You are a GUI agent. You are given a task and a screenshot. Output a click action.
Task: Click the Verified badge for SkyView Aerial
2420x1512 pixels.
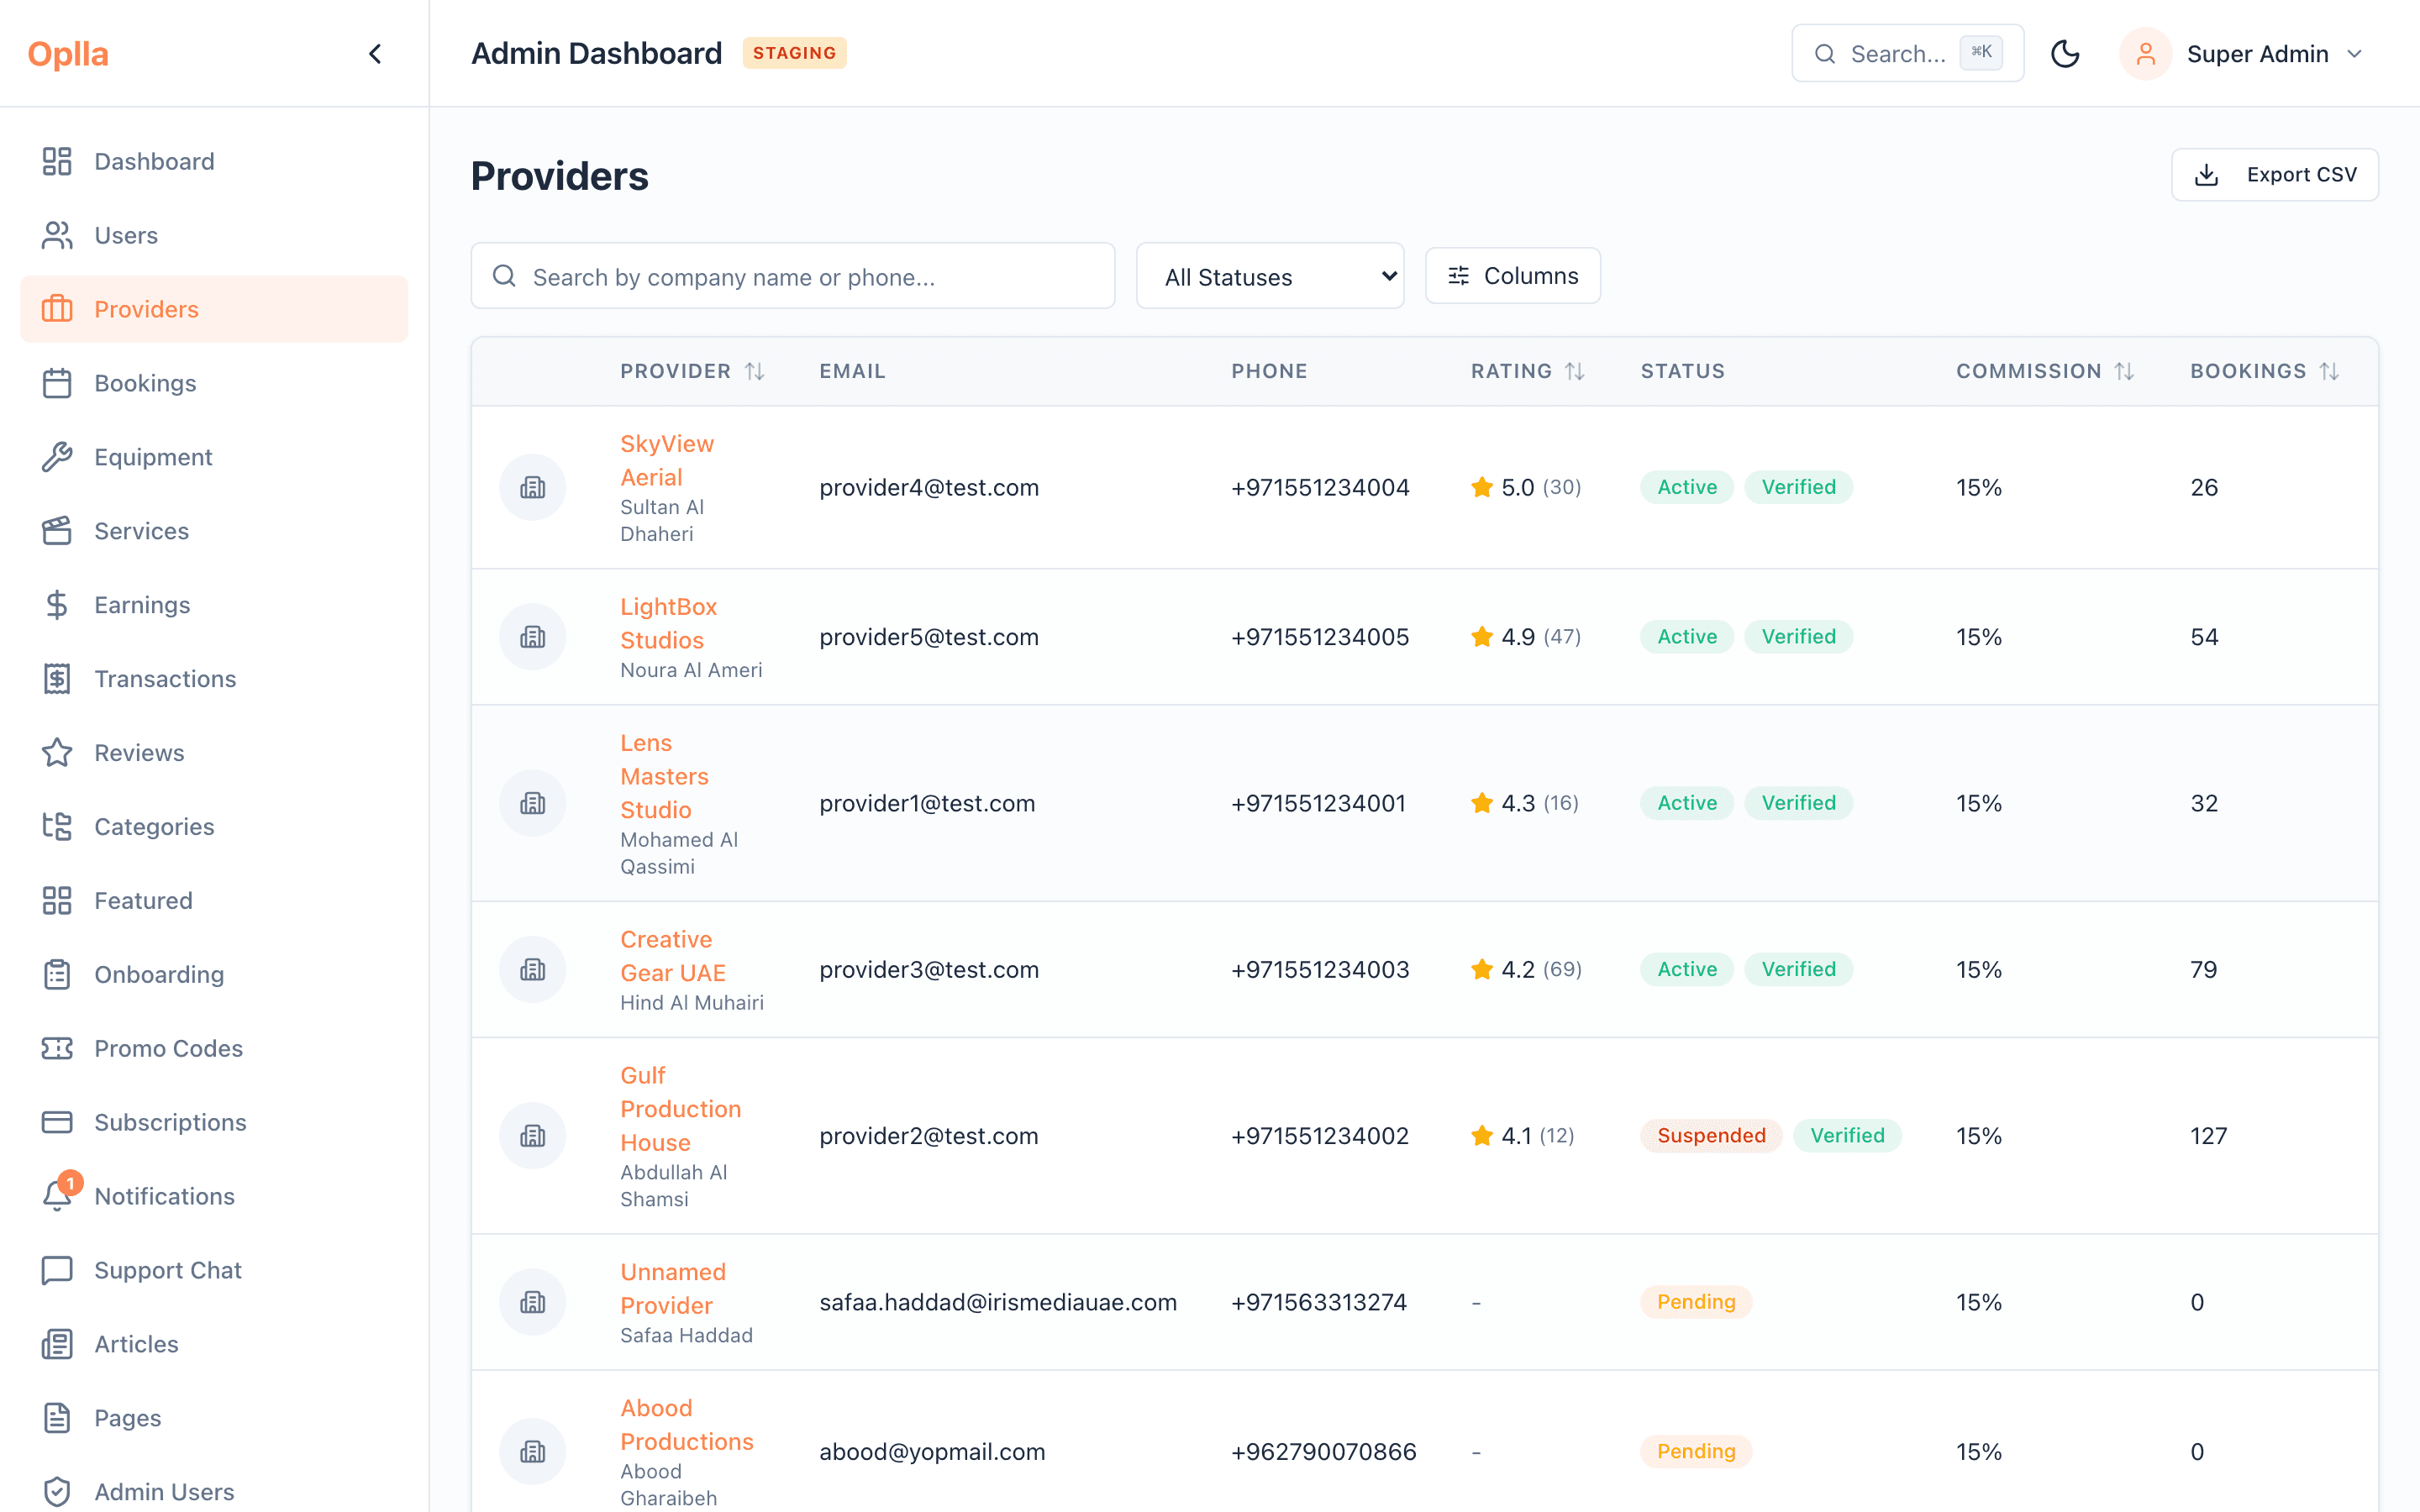pos(1798,487)
